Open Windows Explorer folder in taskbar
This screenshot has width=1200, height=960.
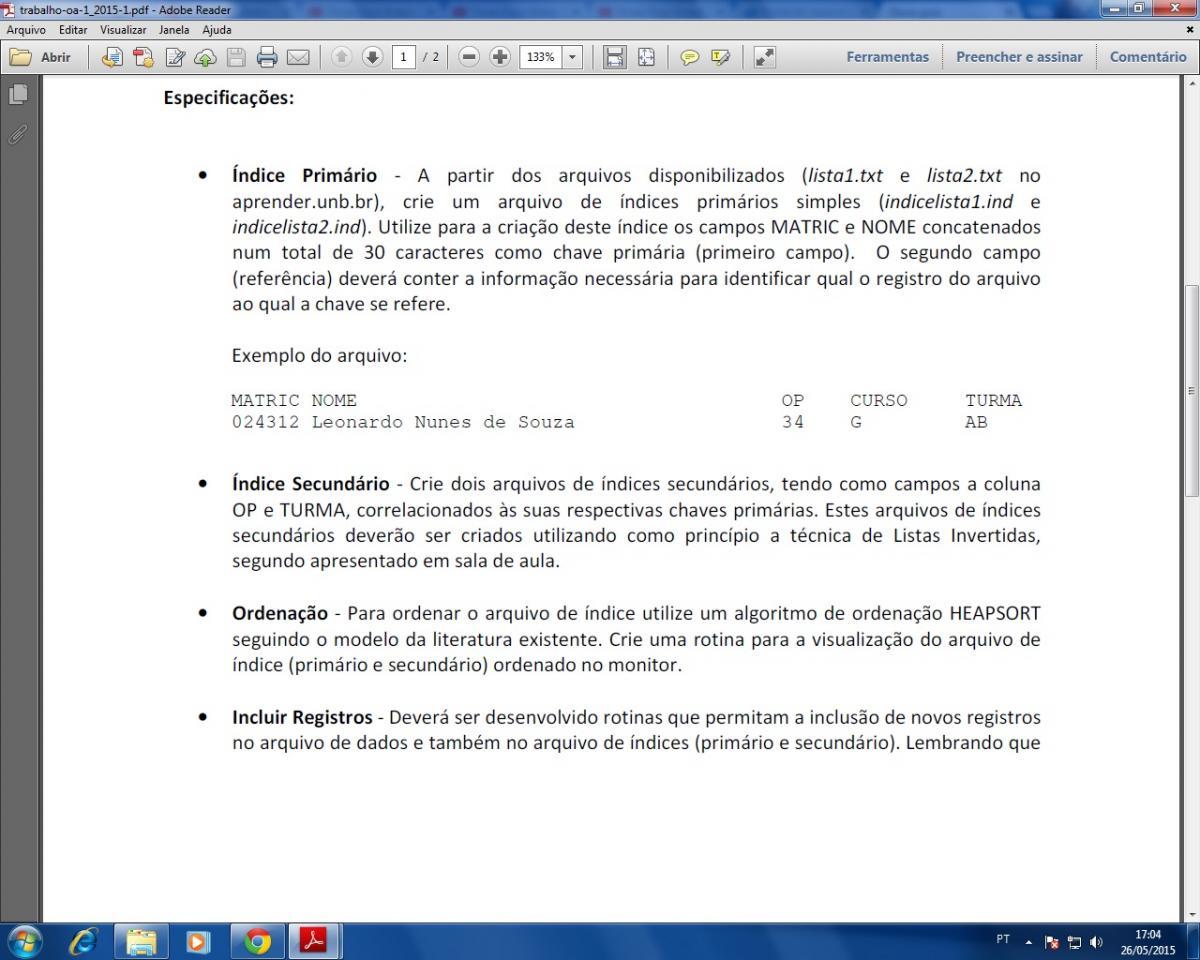141,942
